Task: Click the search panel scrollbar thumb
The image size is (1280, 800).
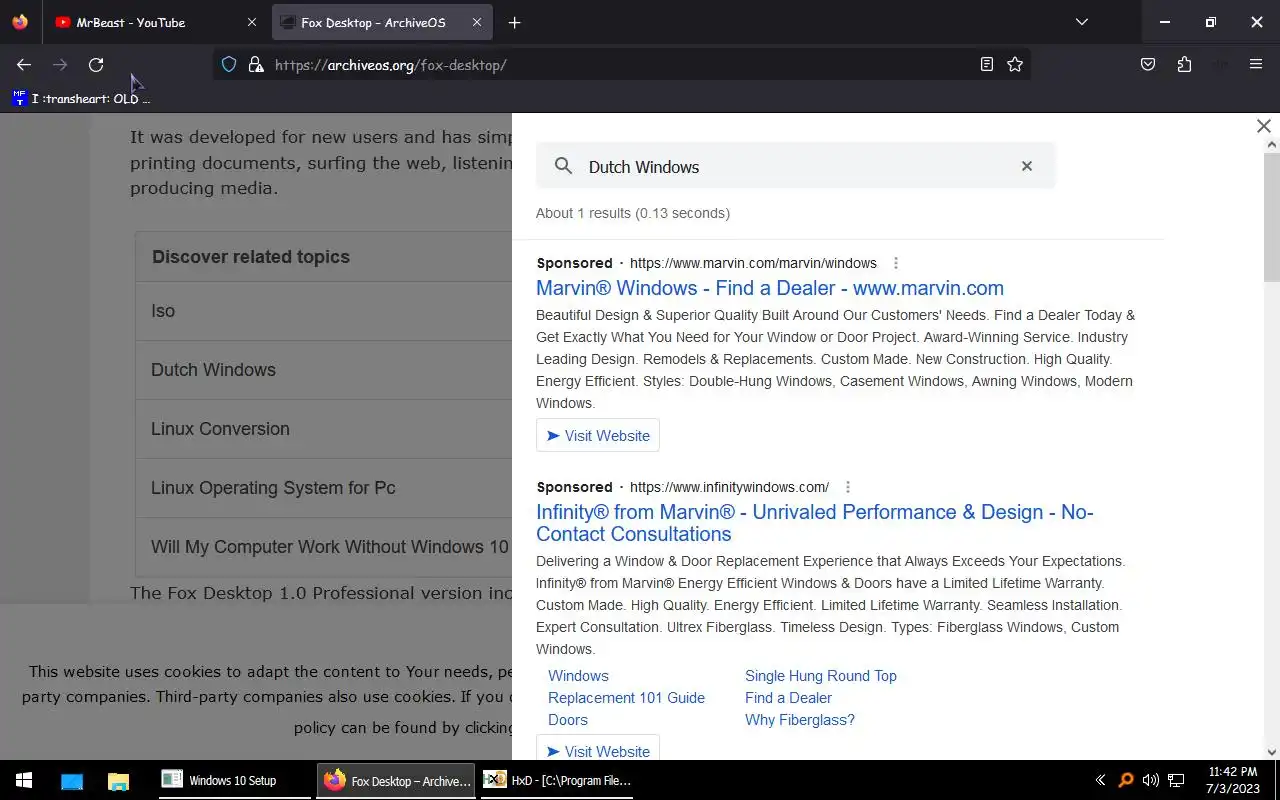Action: tap(1272, 217)
